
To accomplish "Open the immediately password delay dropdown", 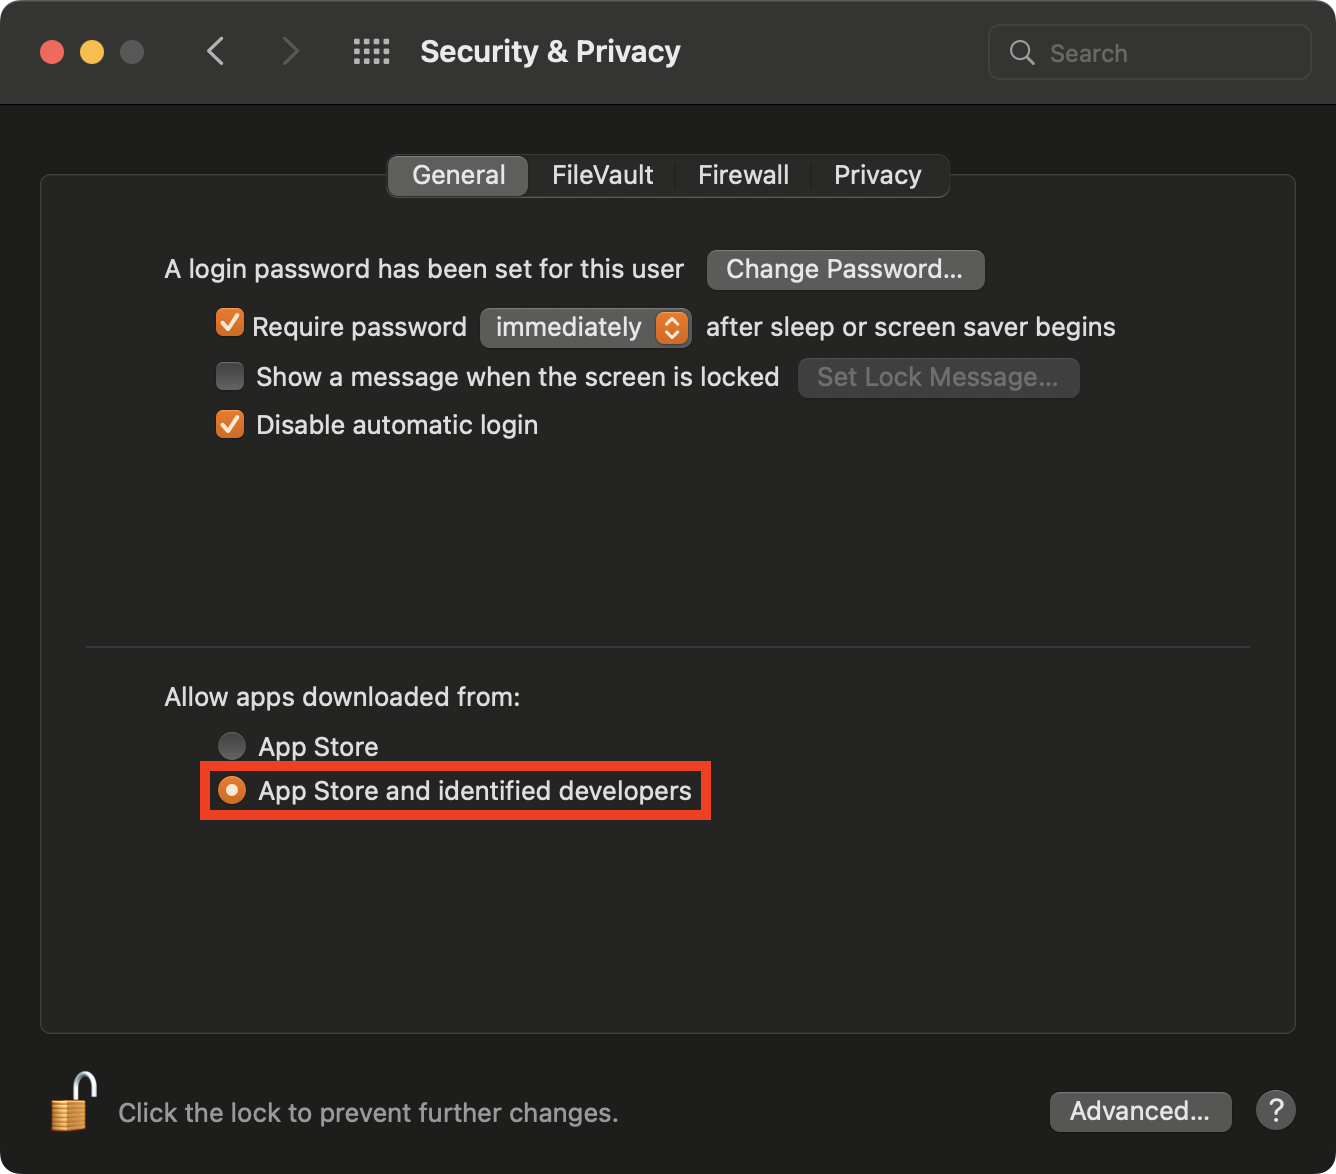I will pyautogui.click(x=585, y=327).
